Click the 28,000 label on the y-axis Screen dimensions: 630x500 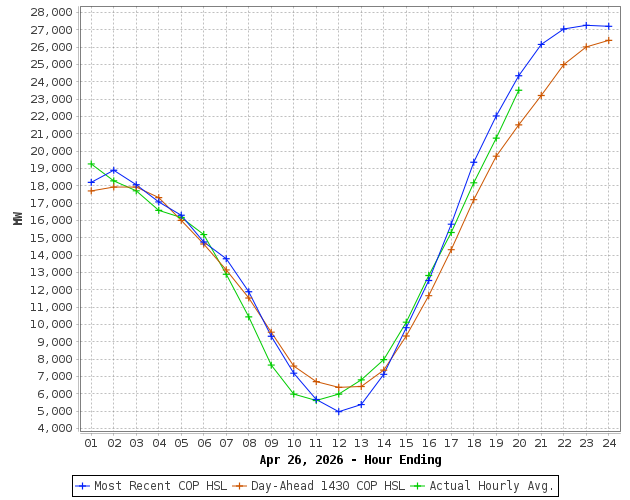pos(51,12)
